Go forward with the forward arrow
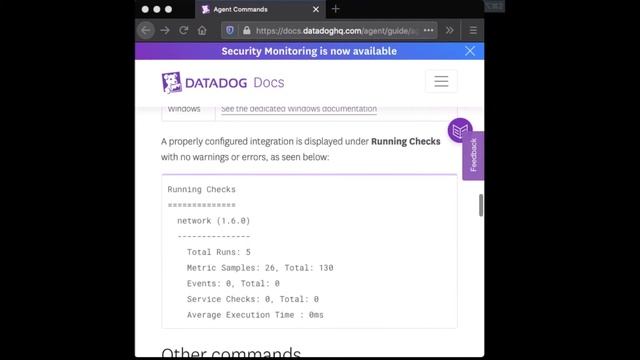 coord(165,31)
